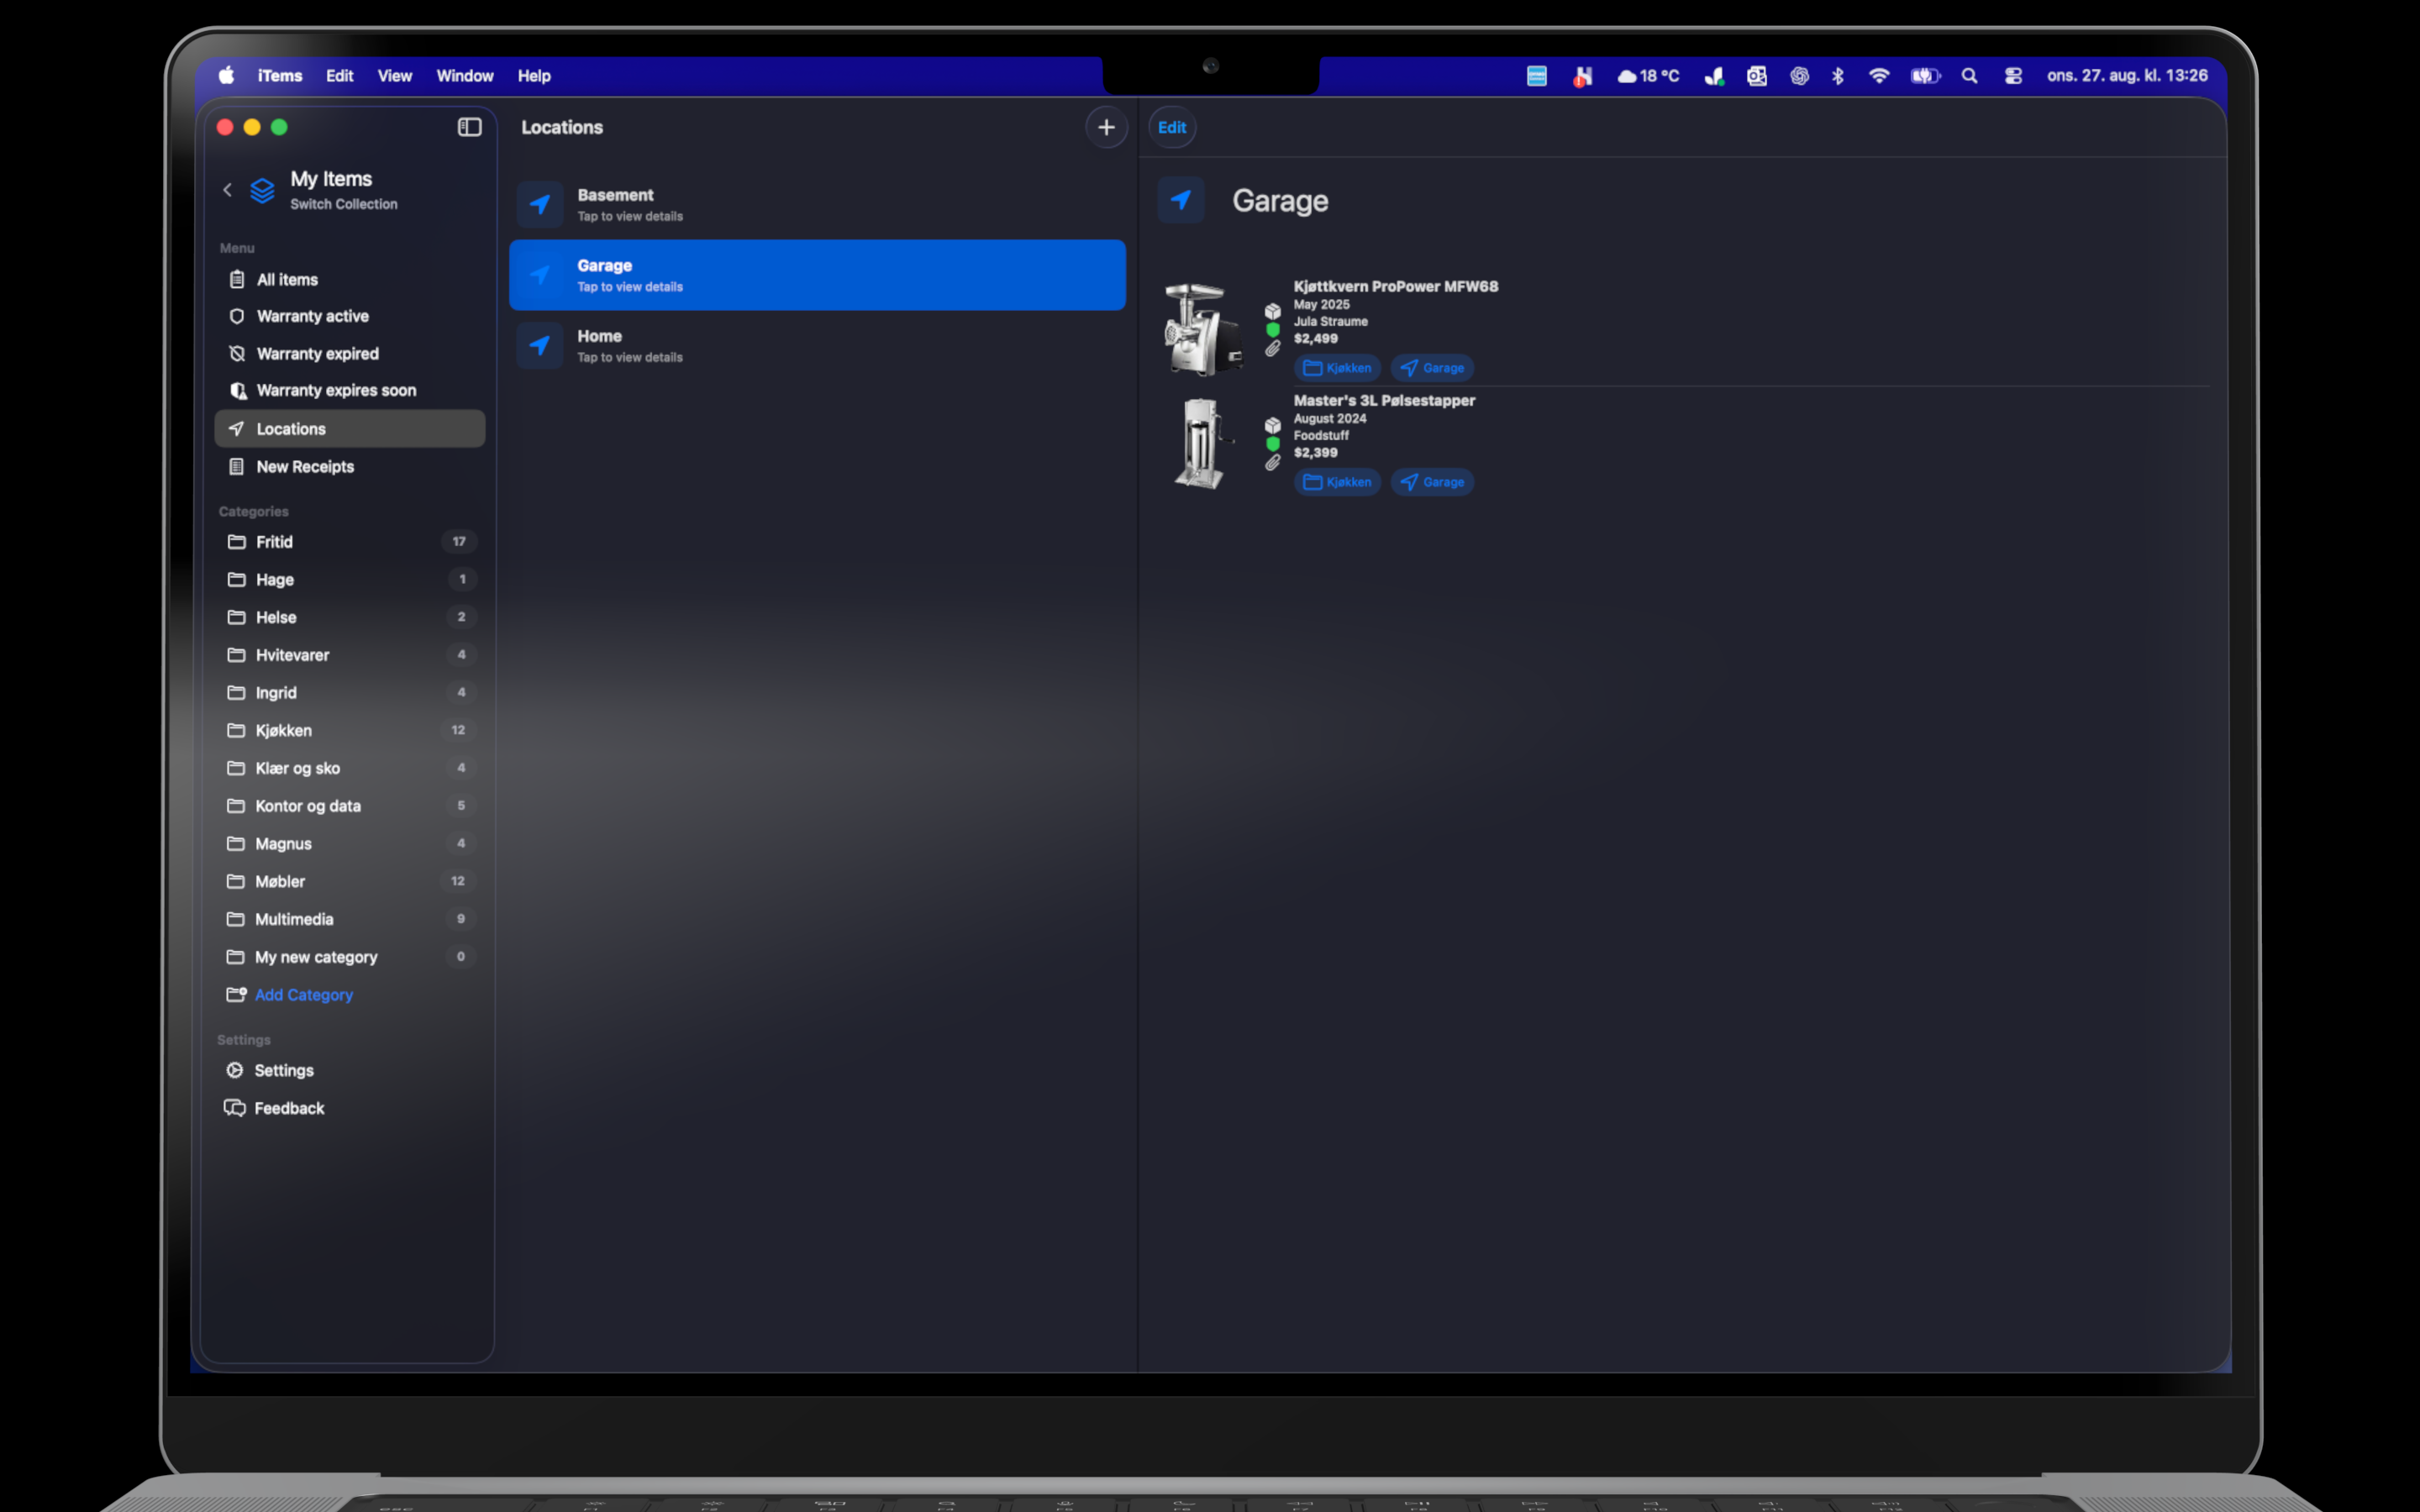Open the Kjøkken category in sidebar

pyautogui.click(x=349, y=730)
